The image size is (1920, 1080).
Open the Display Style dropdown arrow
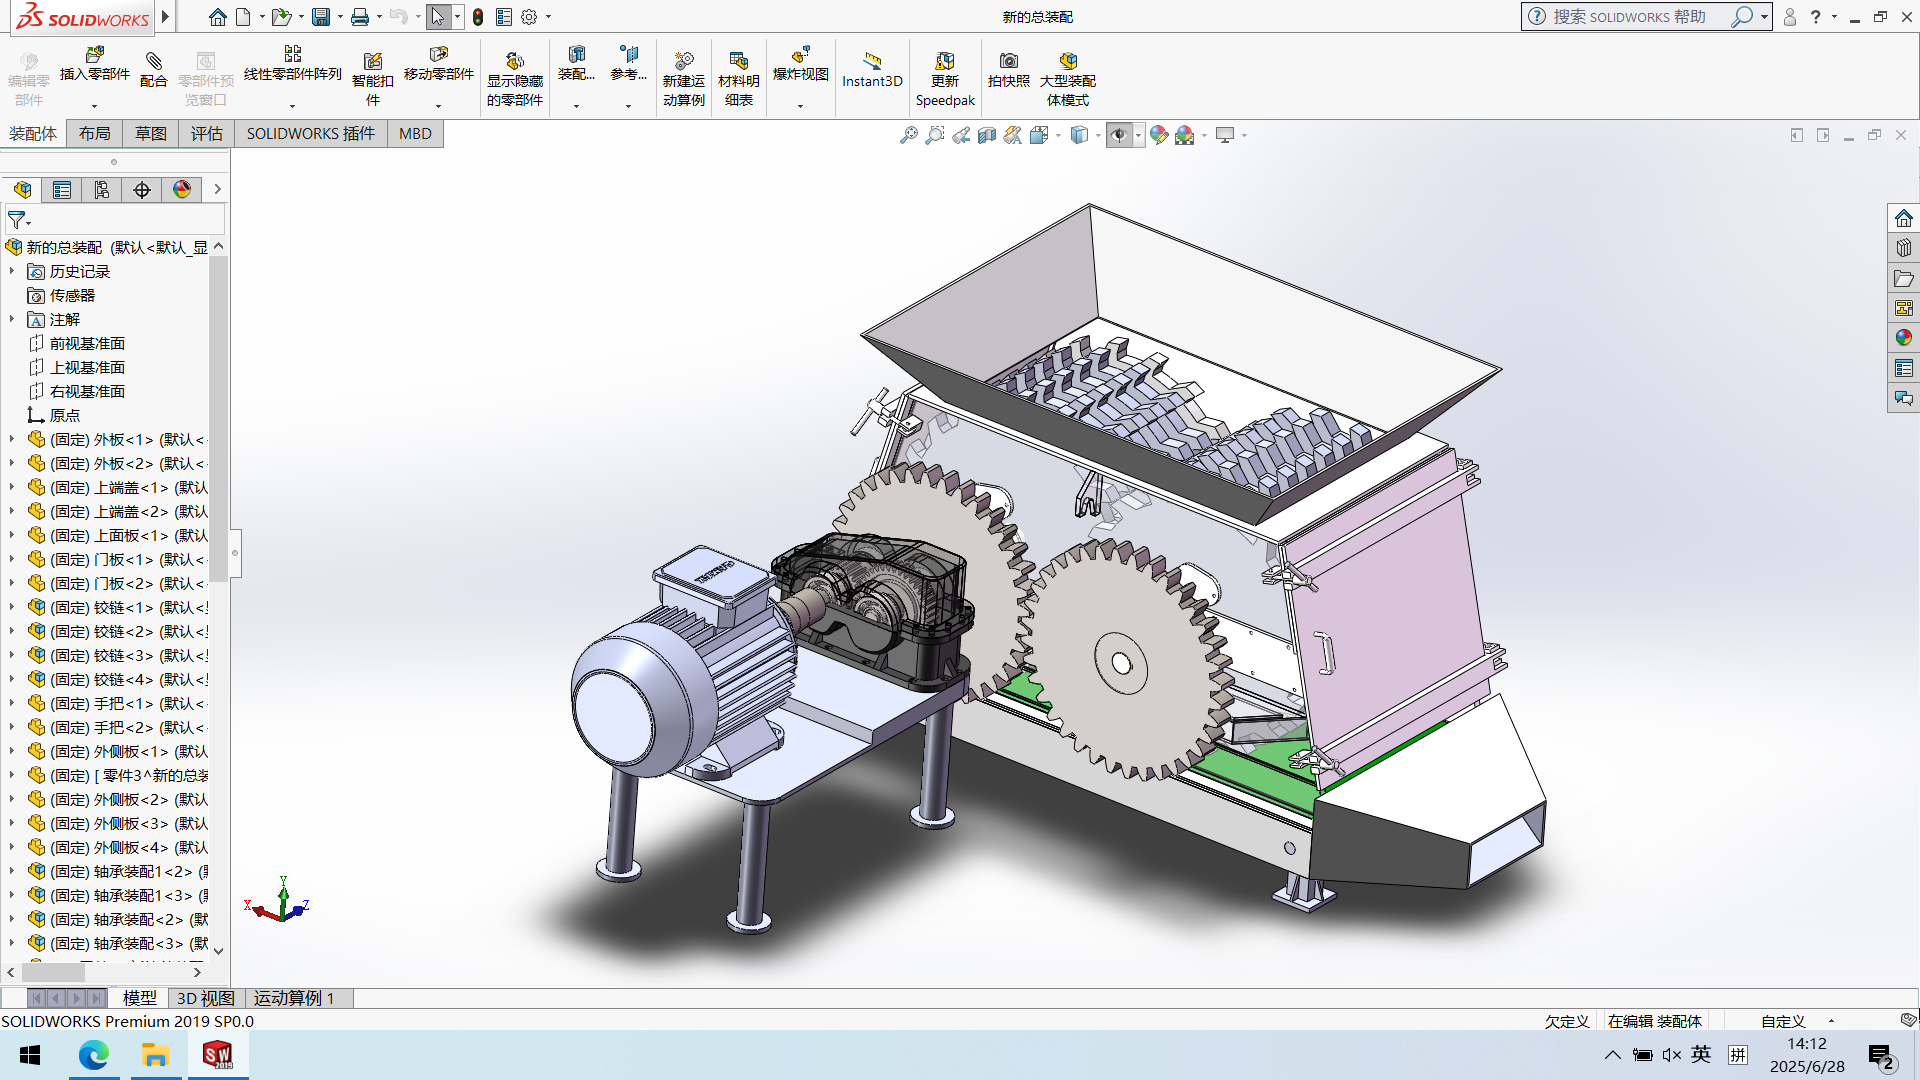click(1098, 135)
